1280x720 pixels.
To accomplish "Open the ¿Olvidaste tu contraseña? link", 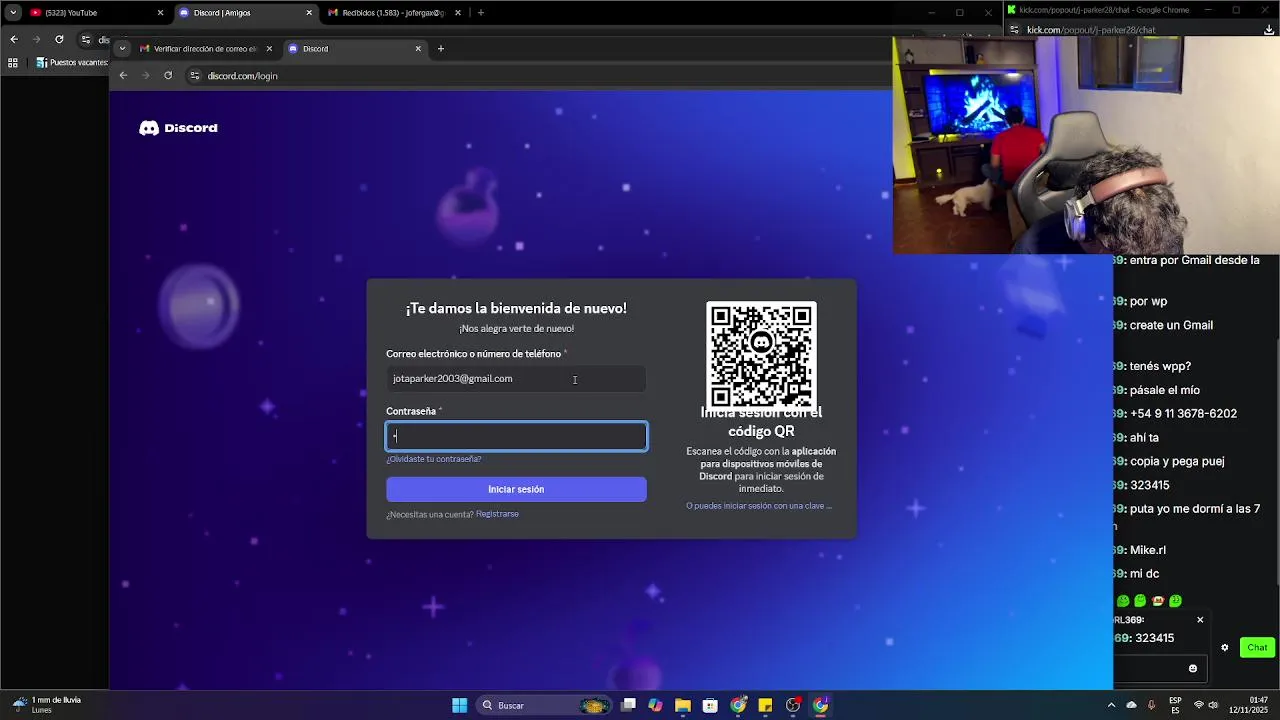I will (434, 459).
